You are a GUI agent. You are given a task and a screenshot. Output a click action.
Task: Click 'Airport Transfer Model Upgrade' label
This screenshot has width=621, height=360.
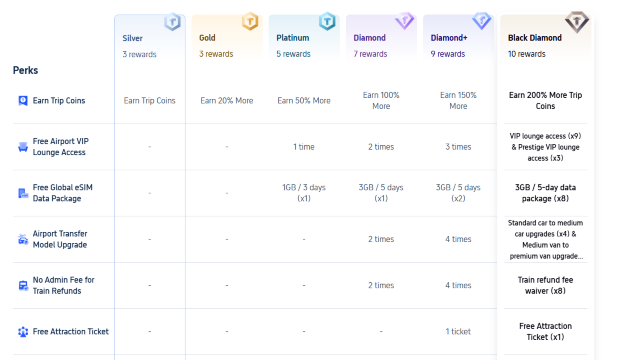[60, 239]
